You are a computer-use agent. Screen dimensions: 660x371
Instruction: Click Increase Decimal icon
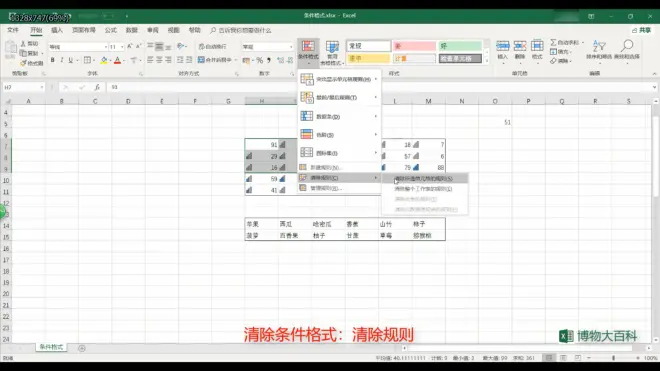point(280,61)
